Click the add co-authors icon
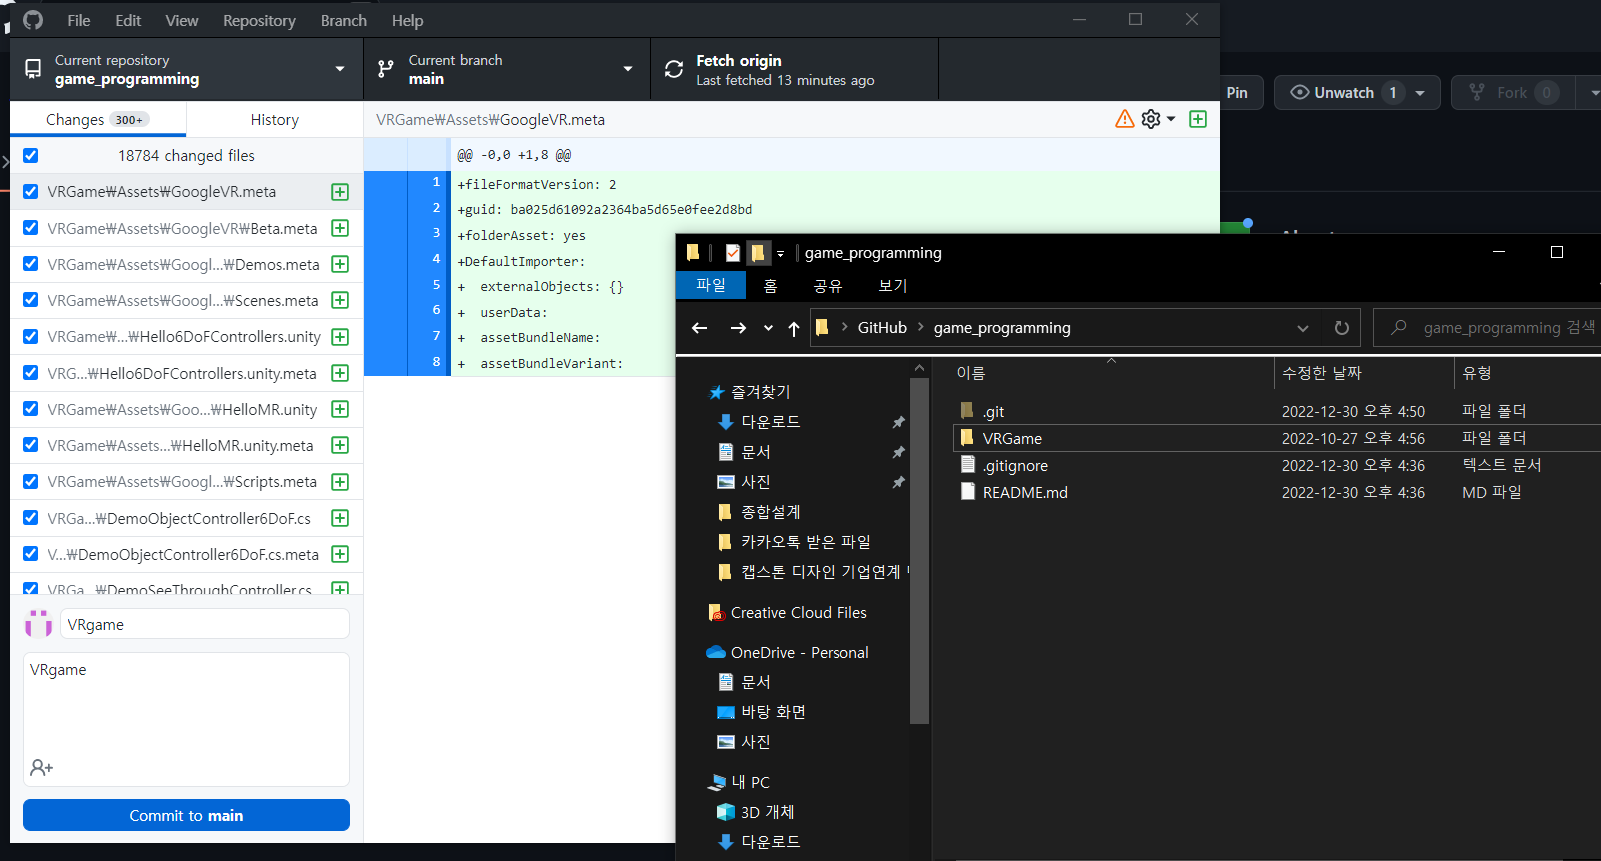1601x861 pixels. coord(41,767)
